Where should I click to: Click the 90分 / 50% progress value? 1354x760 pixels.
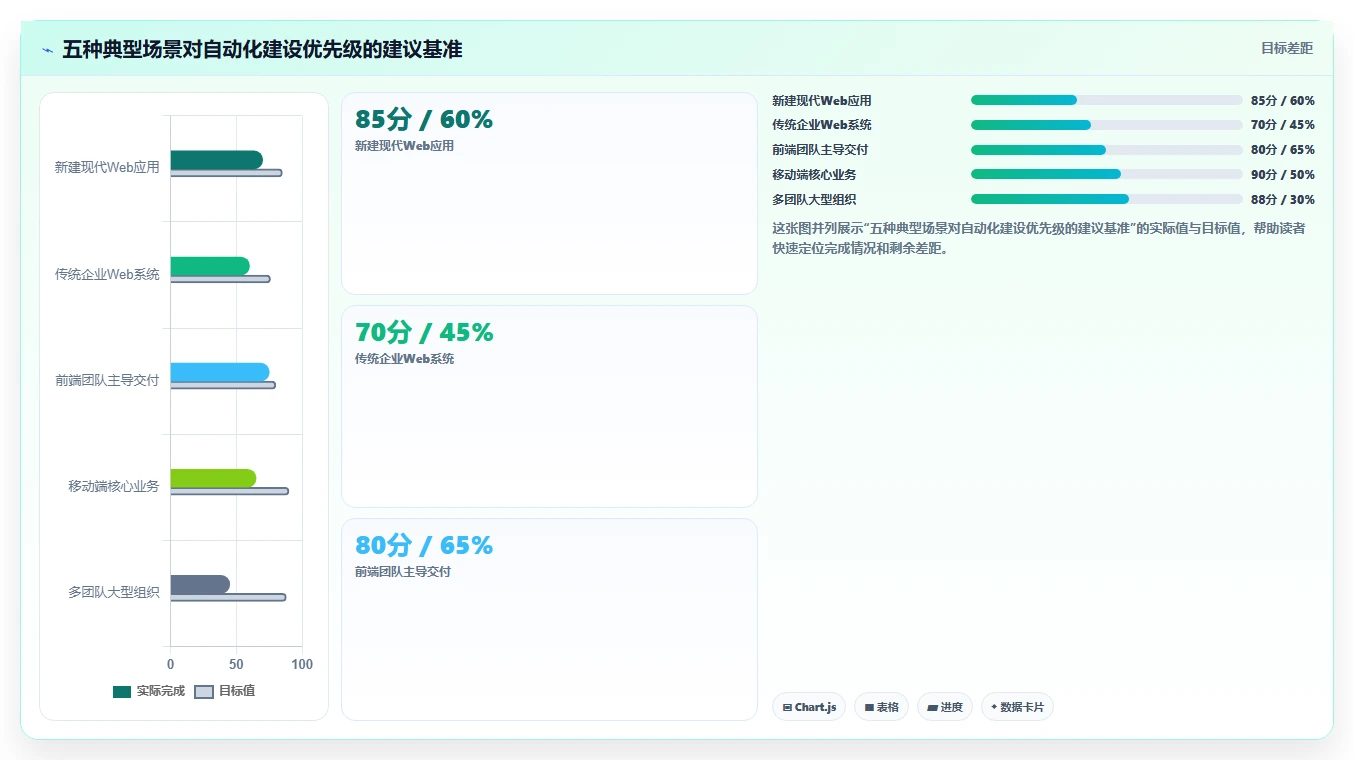1283,175
